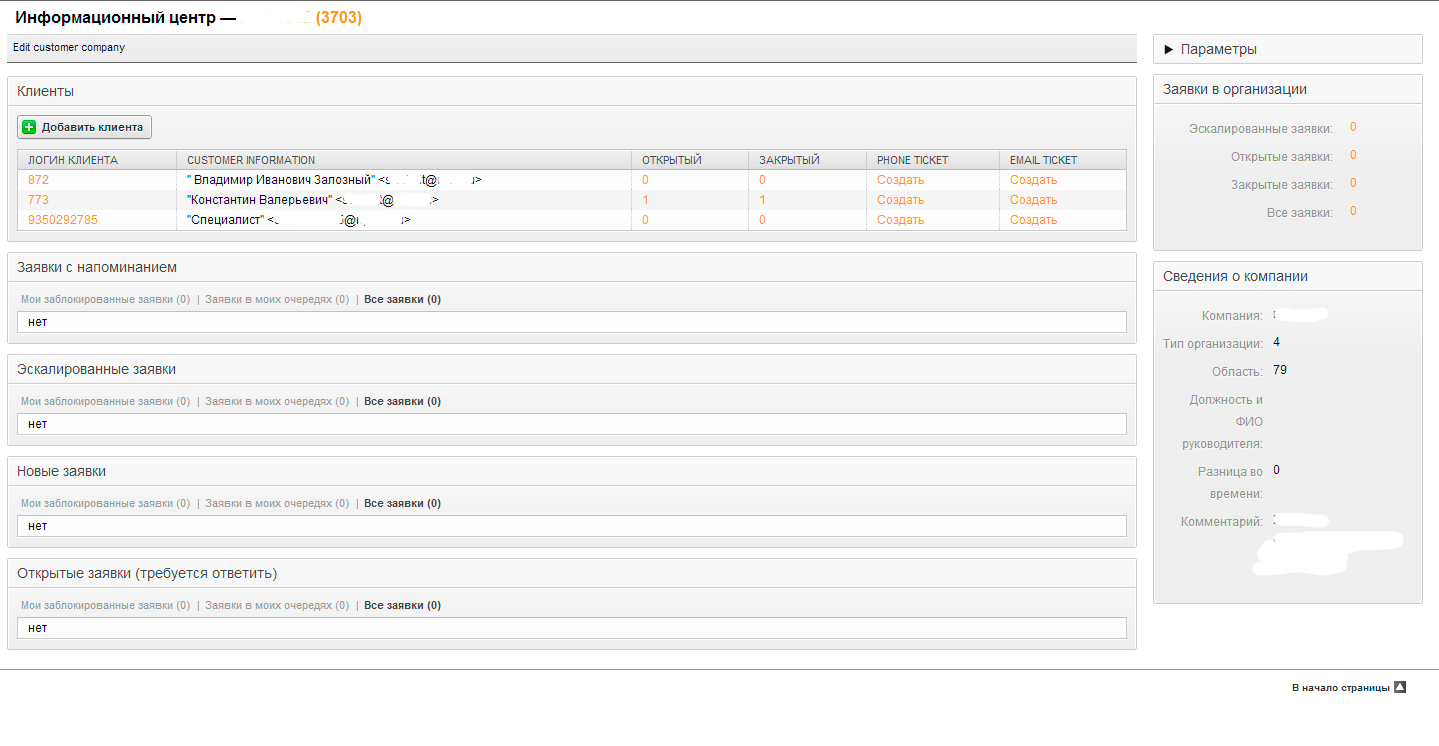Open the escalated tickets count in Заявки в организации

coord(1353,127)
